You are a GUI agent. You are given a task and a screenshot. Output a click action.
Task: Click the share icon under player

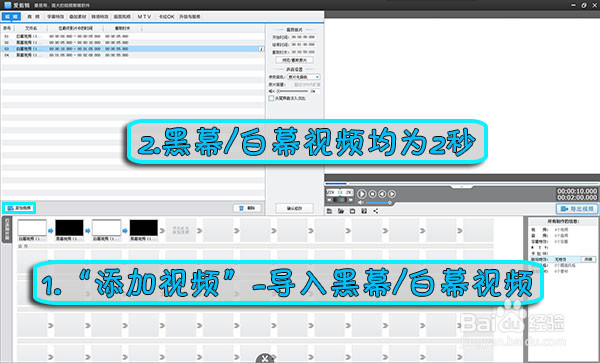coord(376,211)
